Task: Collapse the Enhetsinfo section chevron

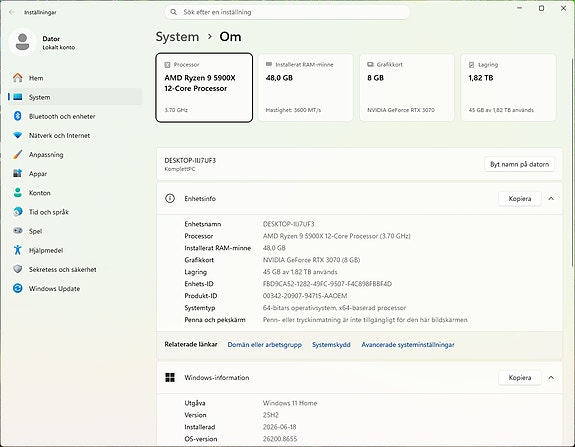Action: tap(551, 198)
